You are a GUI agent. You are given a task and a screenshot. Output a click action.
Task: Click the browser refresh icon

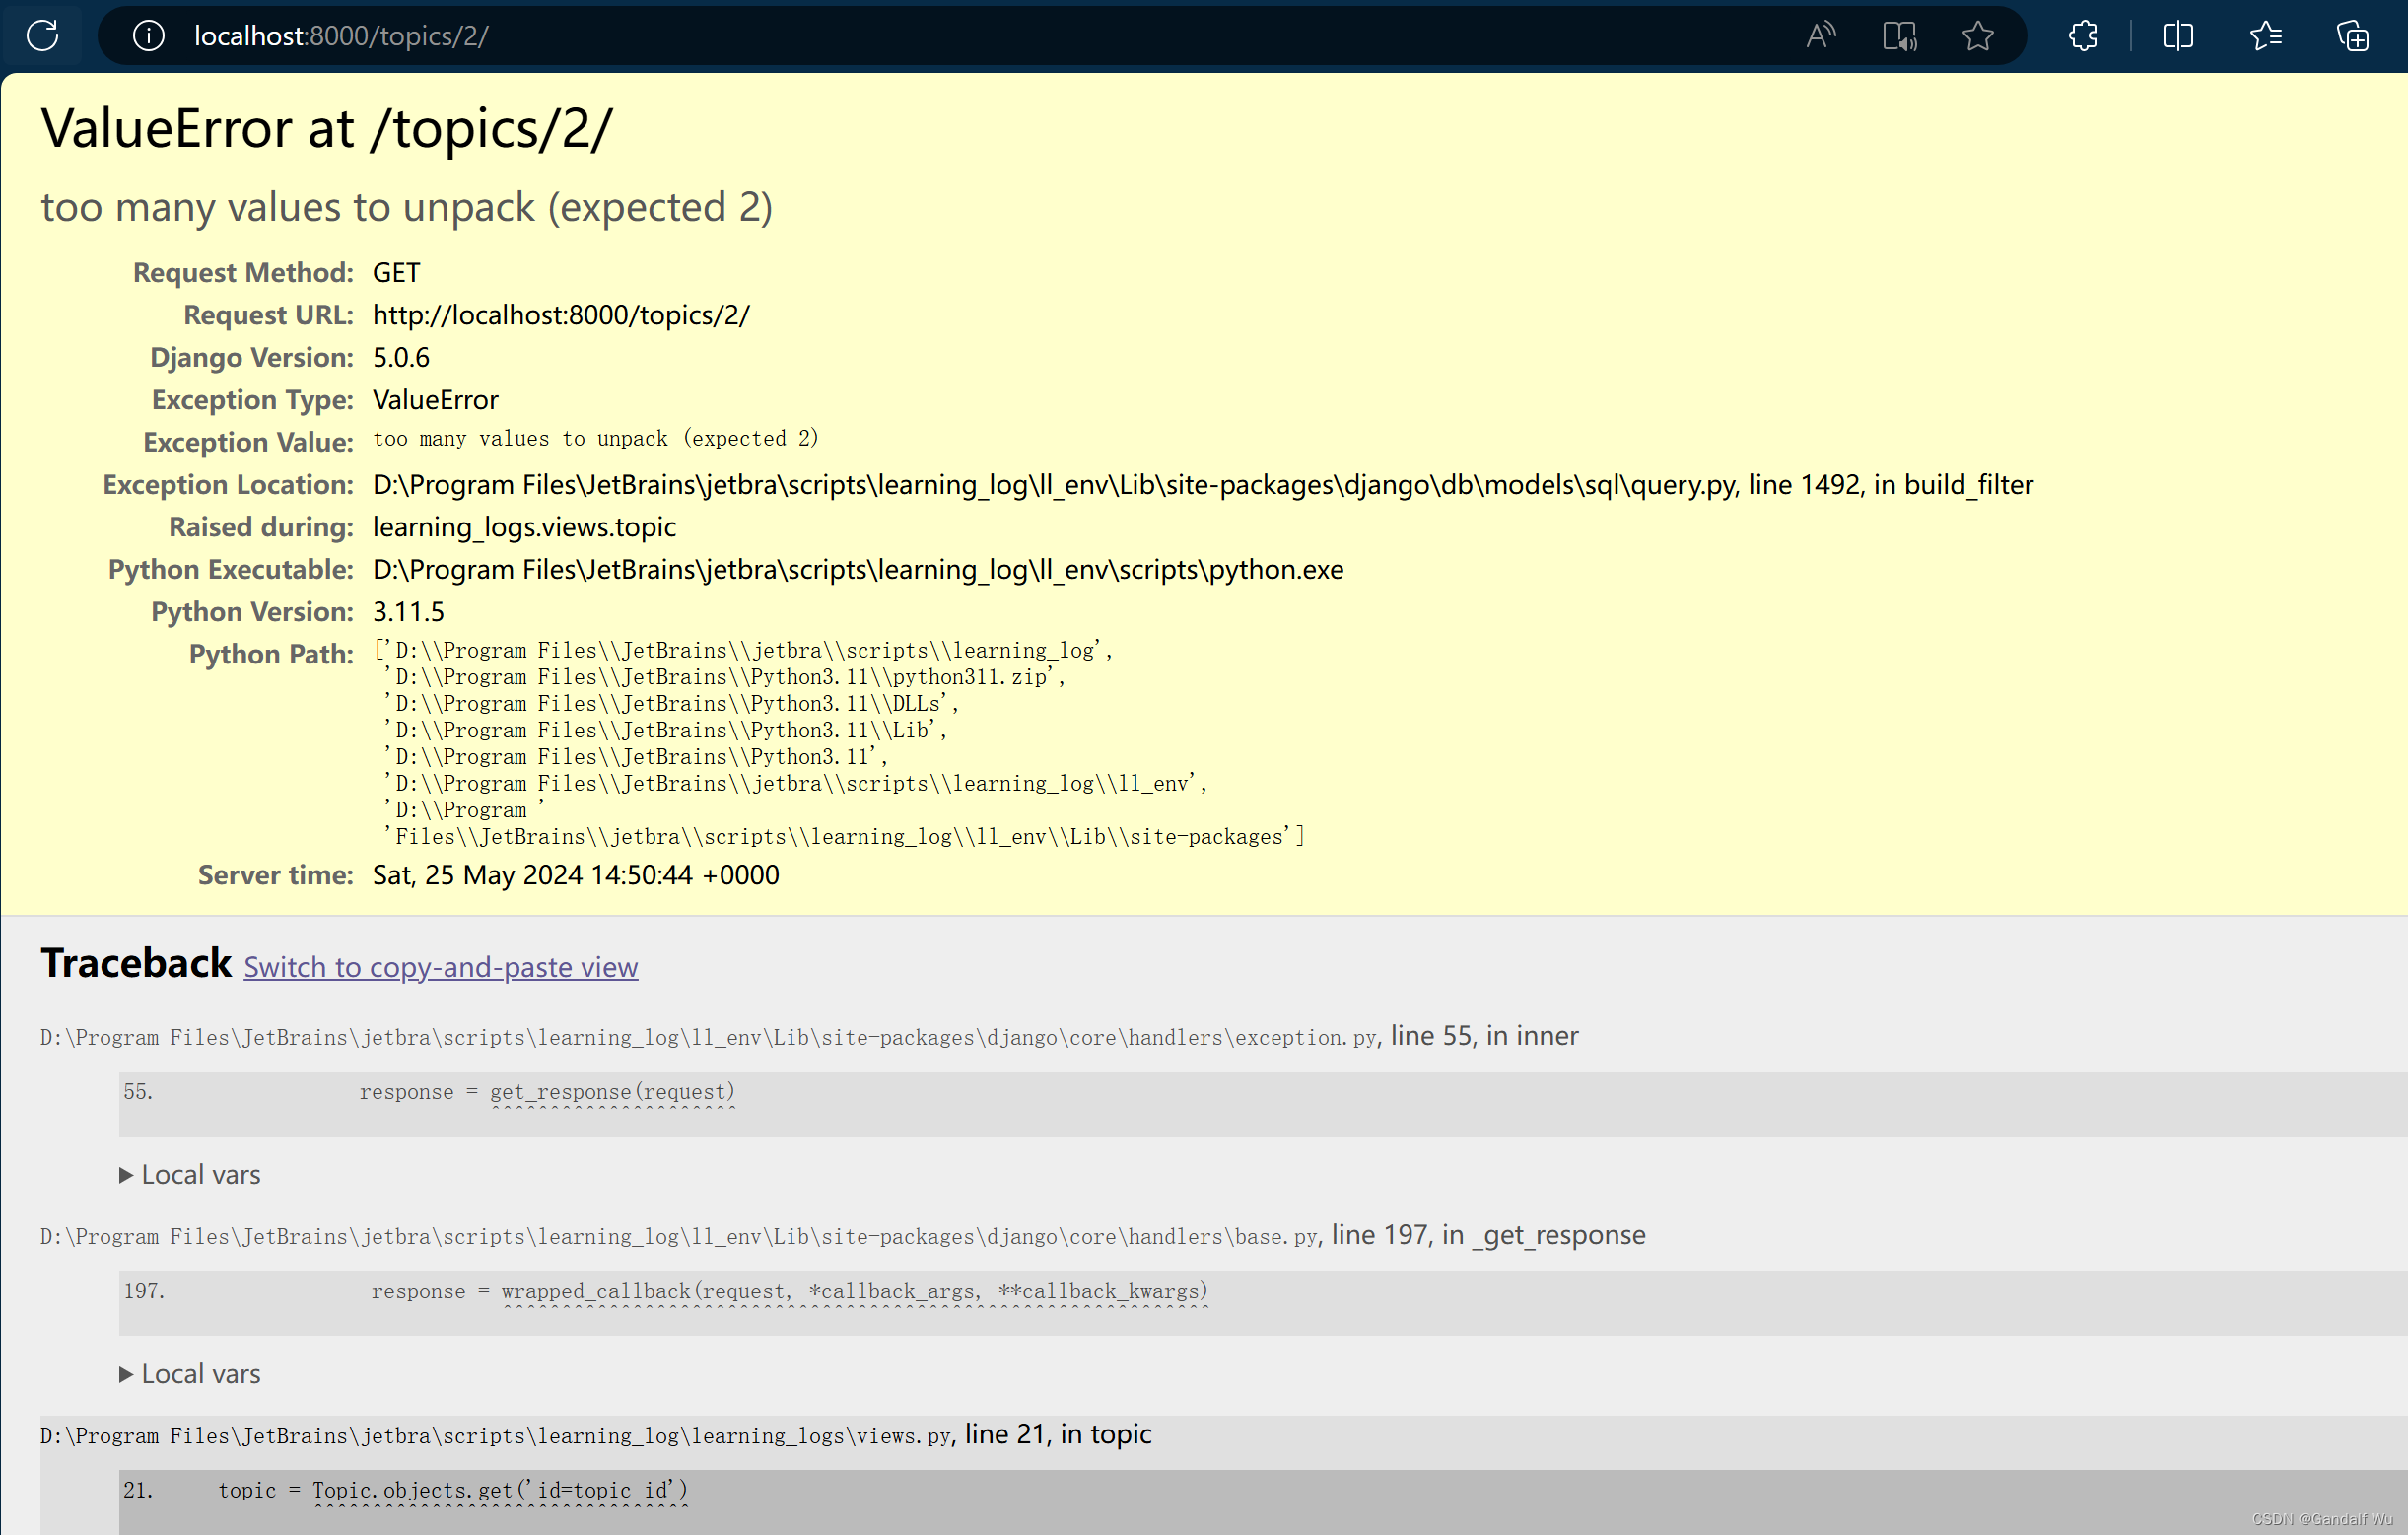[42, 36]
